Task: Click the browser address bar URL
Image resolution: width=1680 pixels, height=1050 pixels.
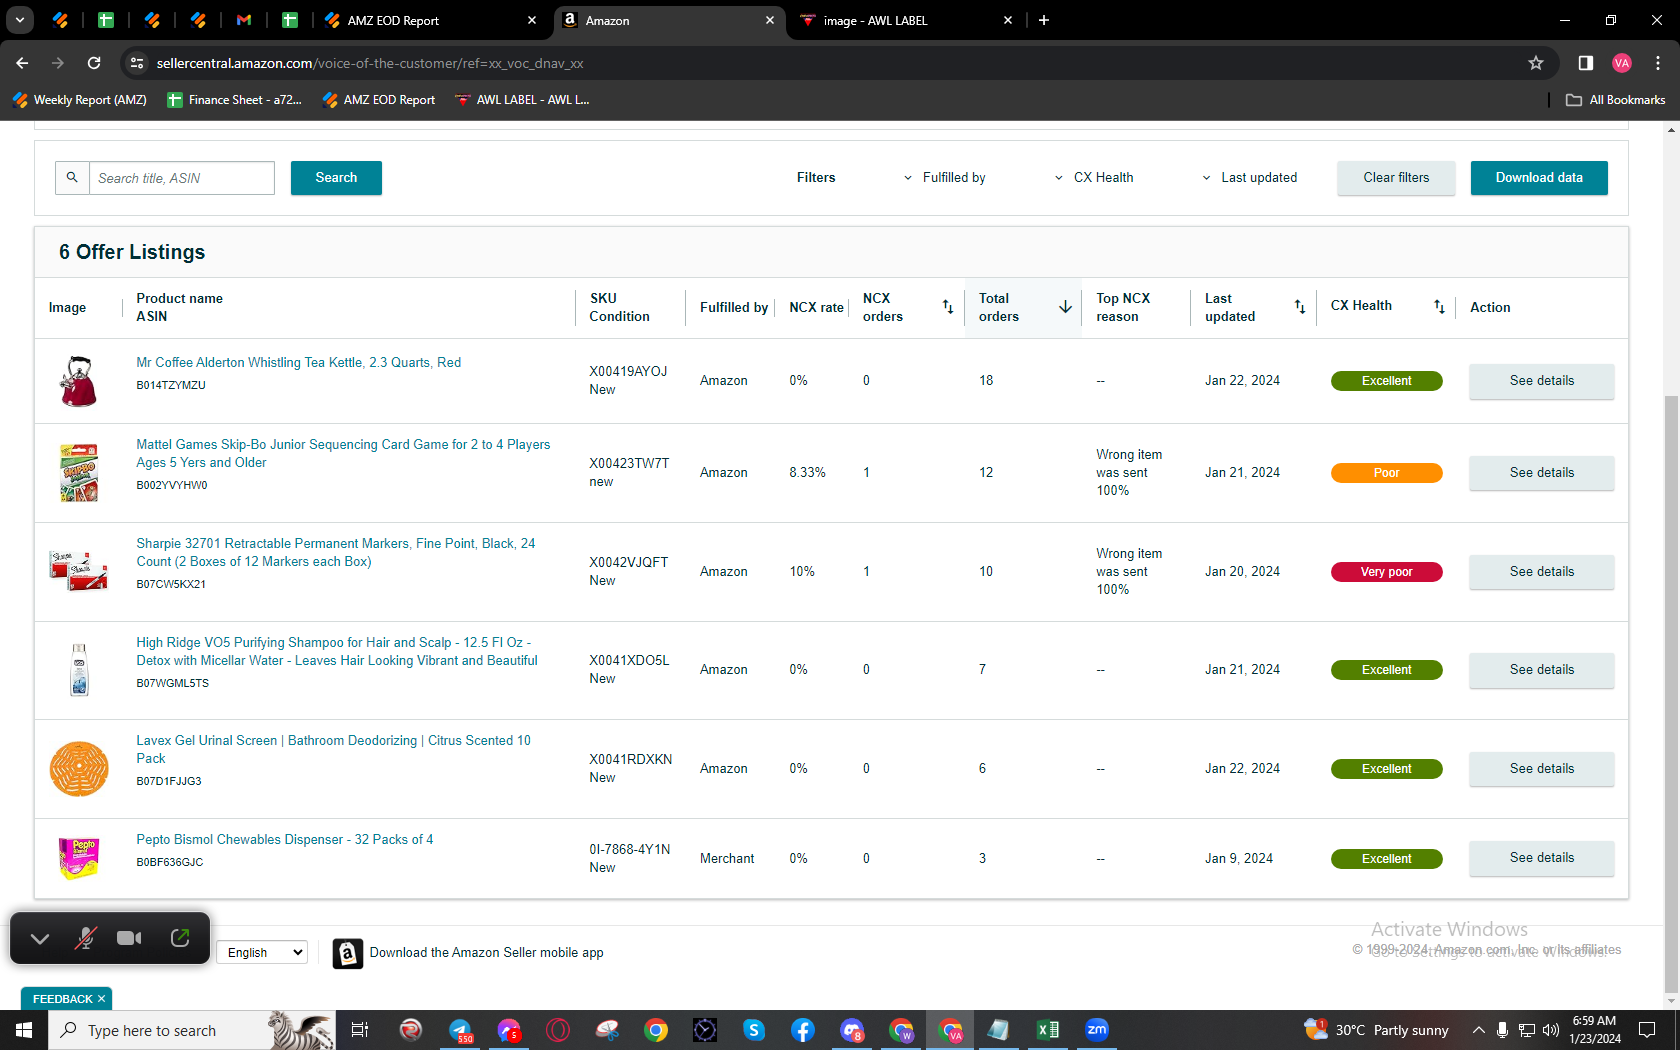Action: (x=370, y=63)
